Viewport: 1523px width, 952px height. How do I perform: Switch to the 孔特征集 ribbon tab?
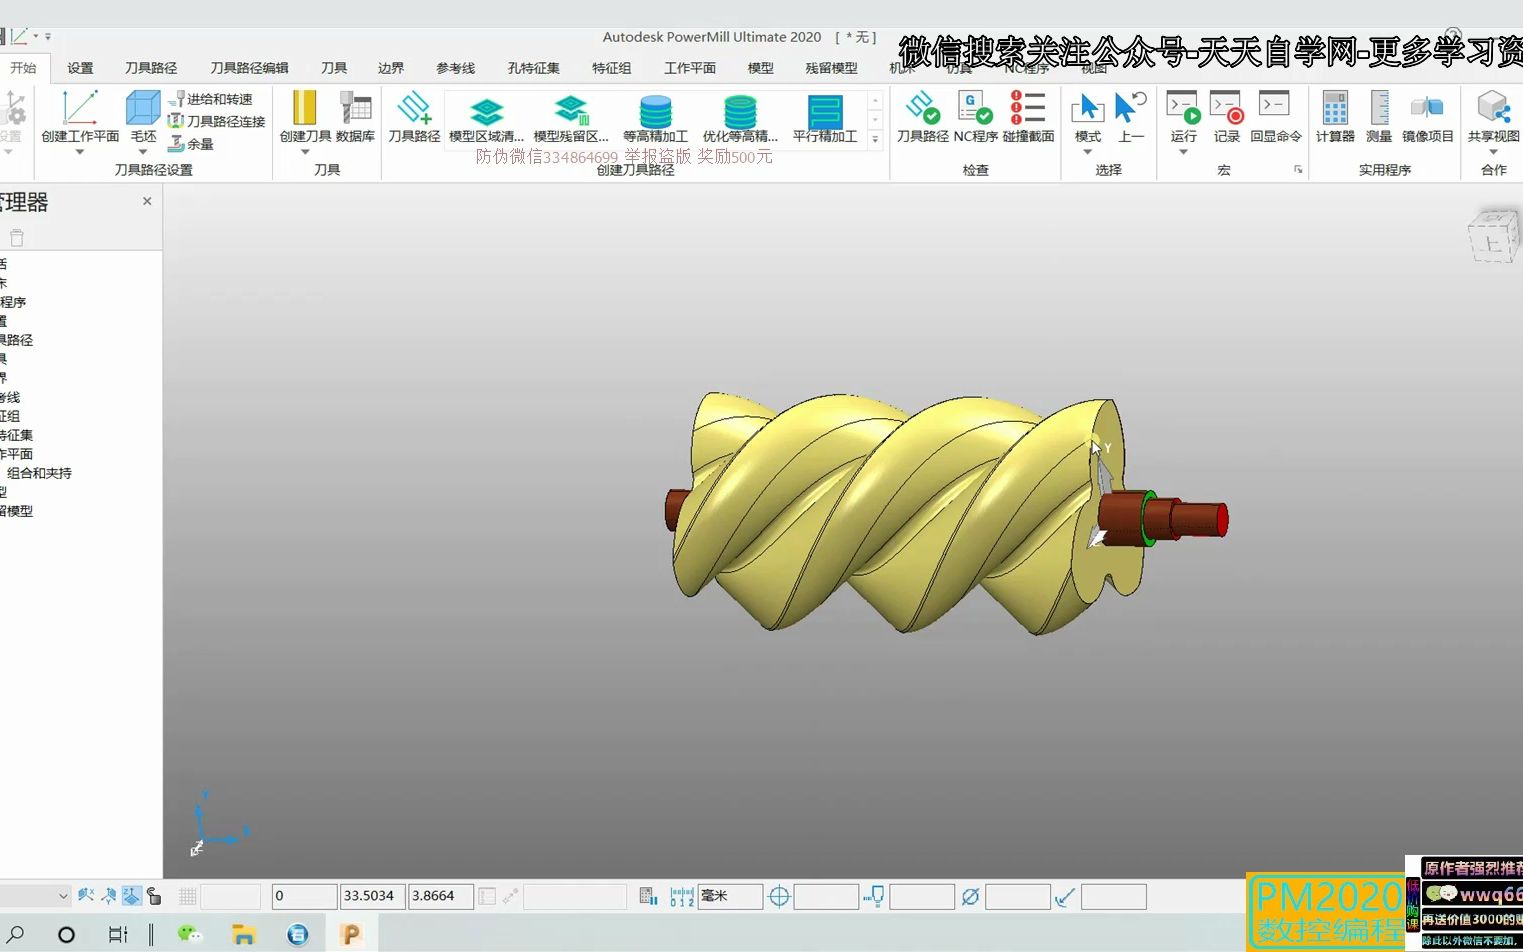tap(533, 68)
